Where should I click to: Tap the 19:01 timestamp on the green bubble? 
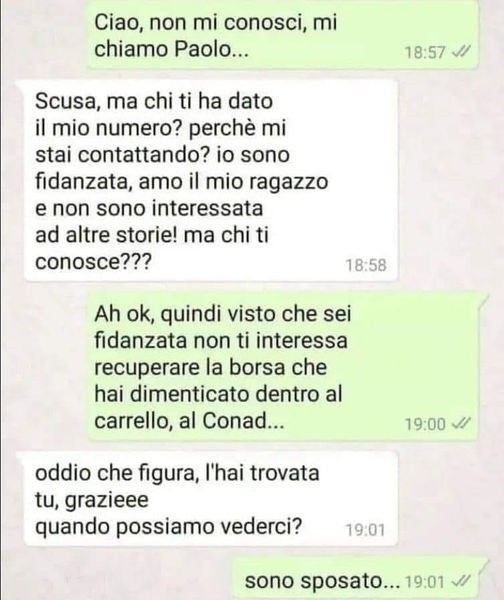[424, 582]
